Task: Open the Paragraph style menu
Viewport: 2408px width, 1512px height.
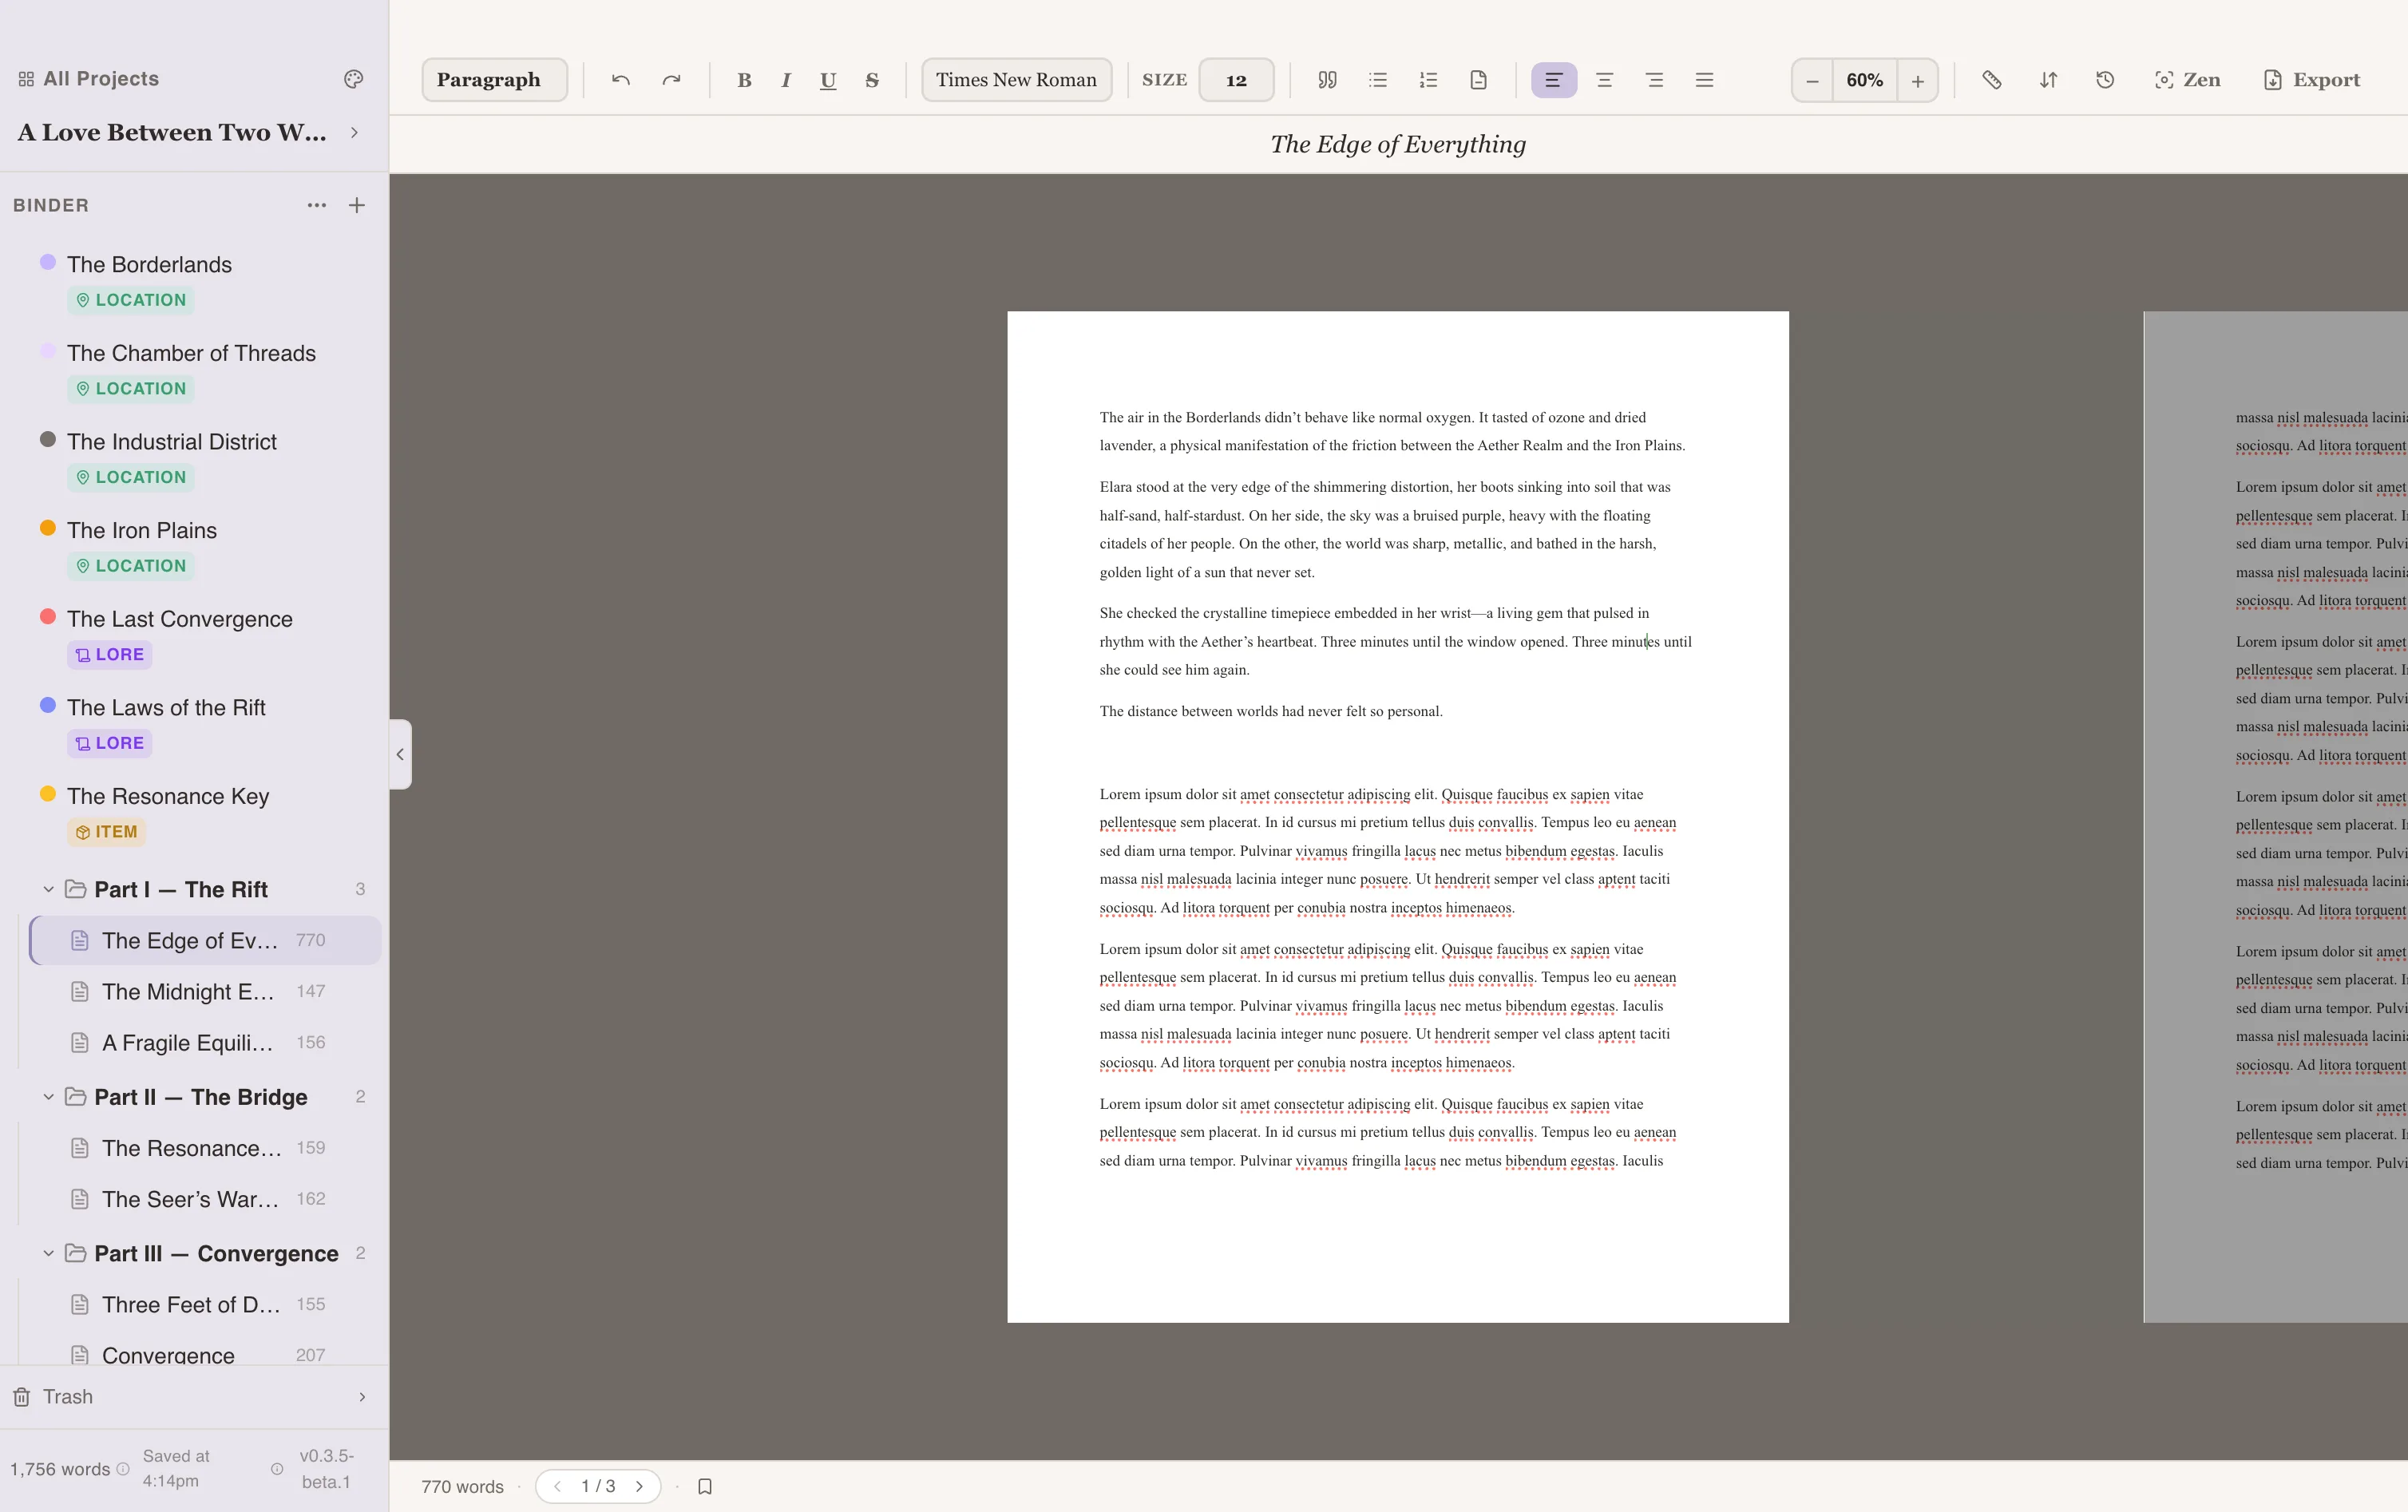Action: (494, 79)
